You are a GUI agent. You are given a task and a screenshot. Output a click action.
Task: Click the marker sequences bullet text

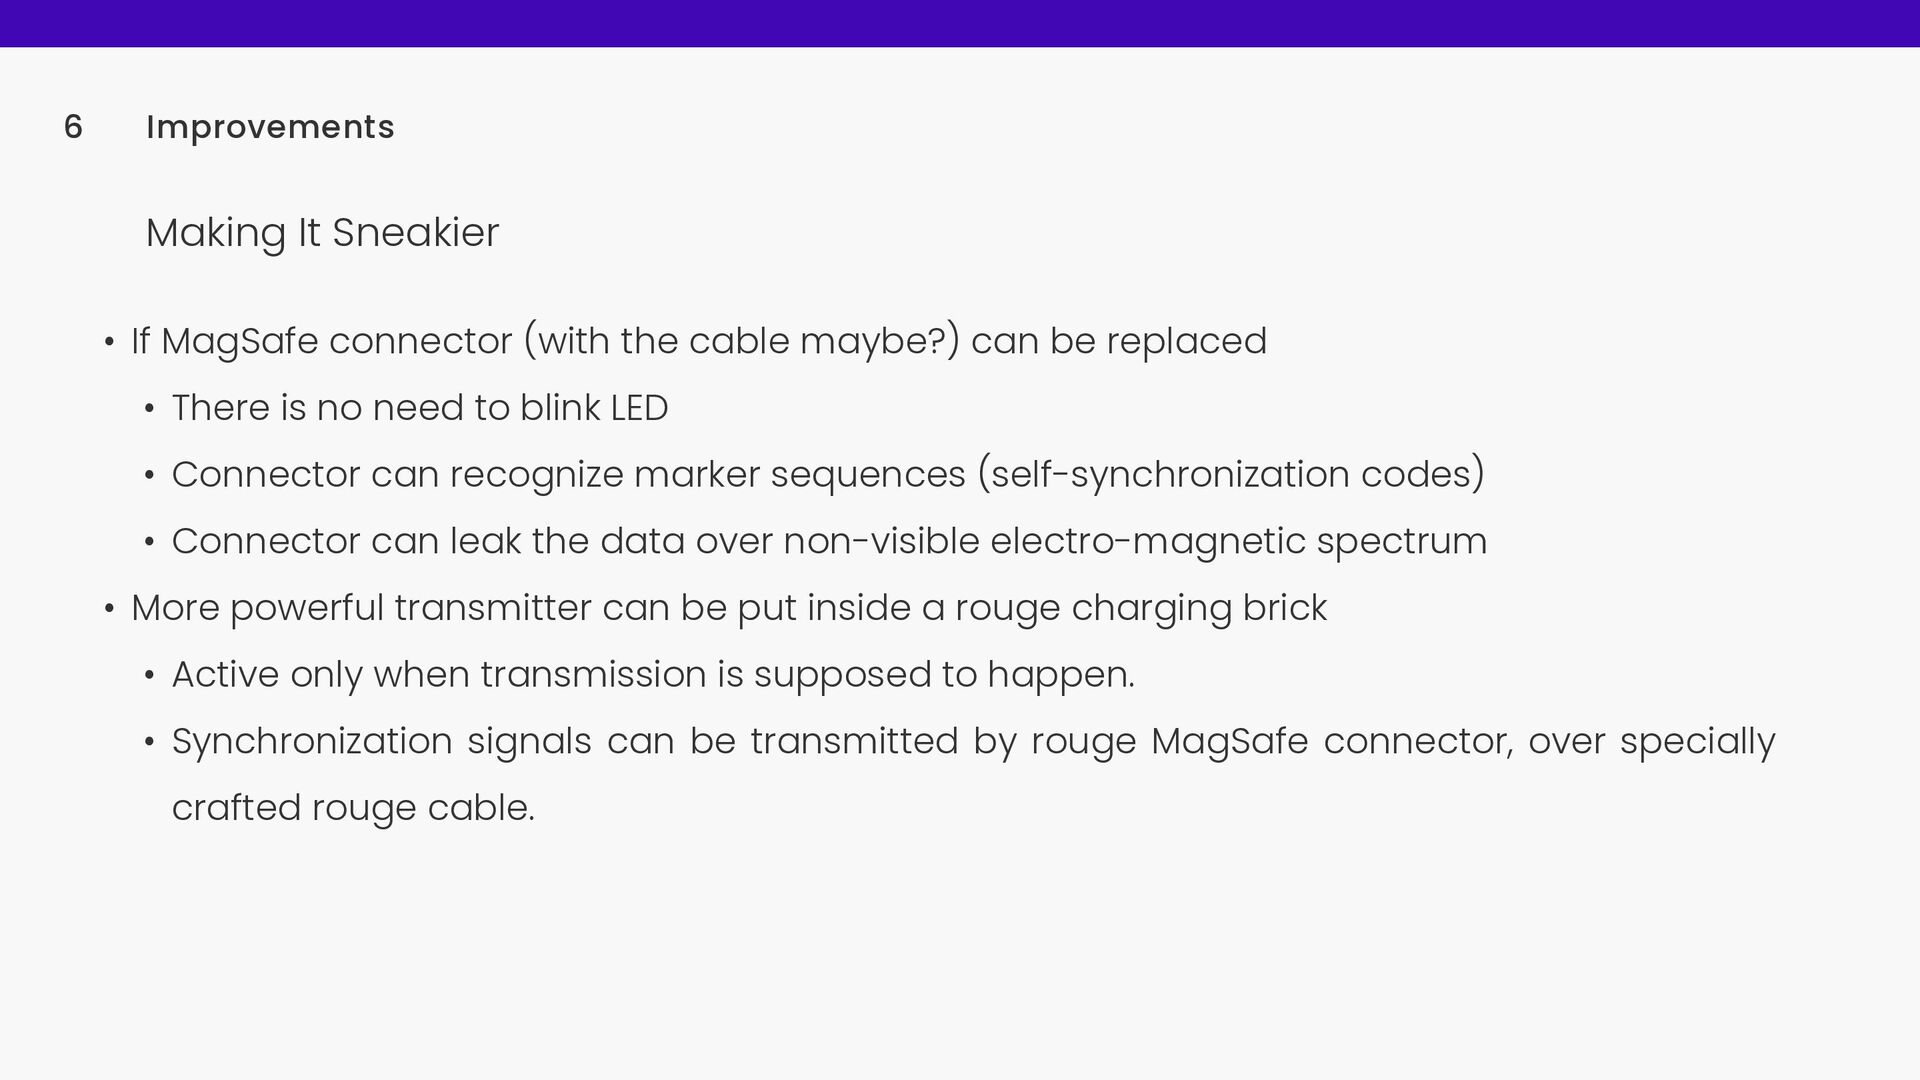[828, 475]
